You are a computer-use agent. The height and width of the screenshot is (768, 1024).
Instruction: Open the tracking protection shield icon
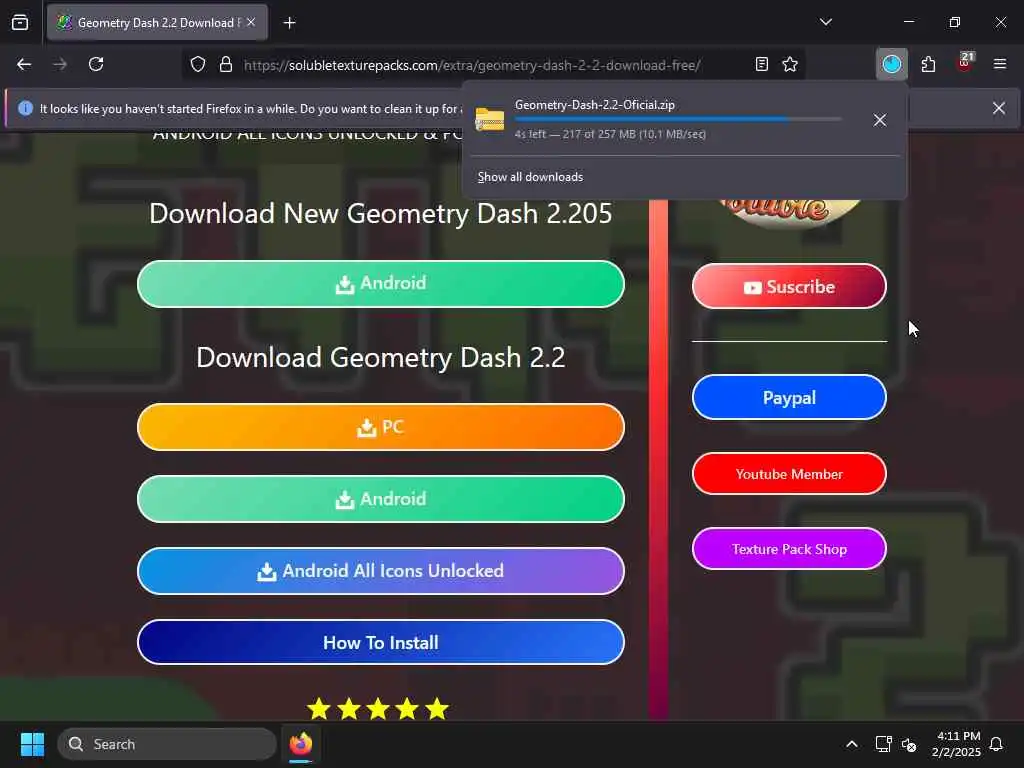point(198,64)
